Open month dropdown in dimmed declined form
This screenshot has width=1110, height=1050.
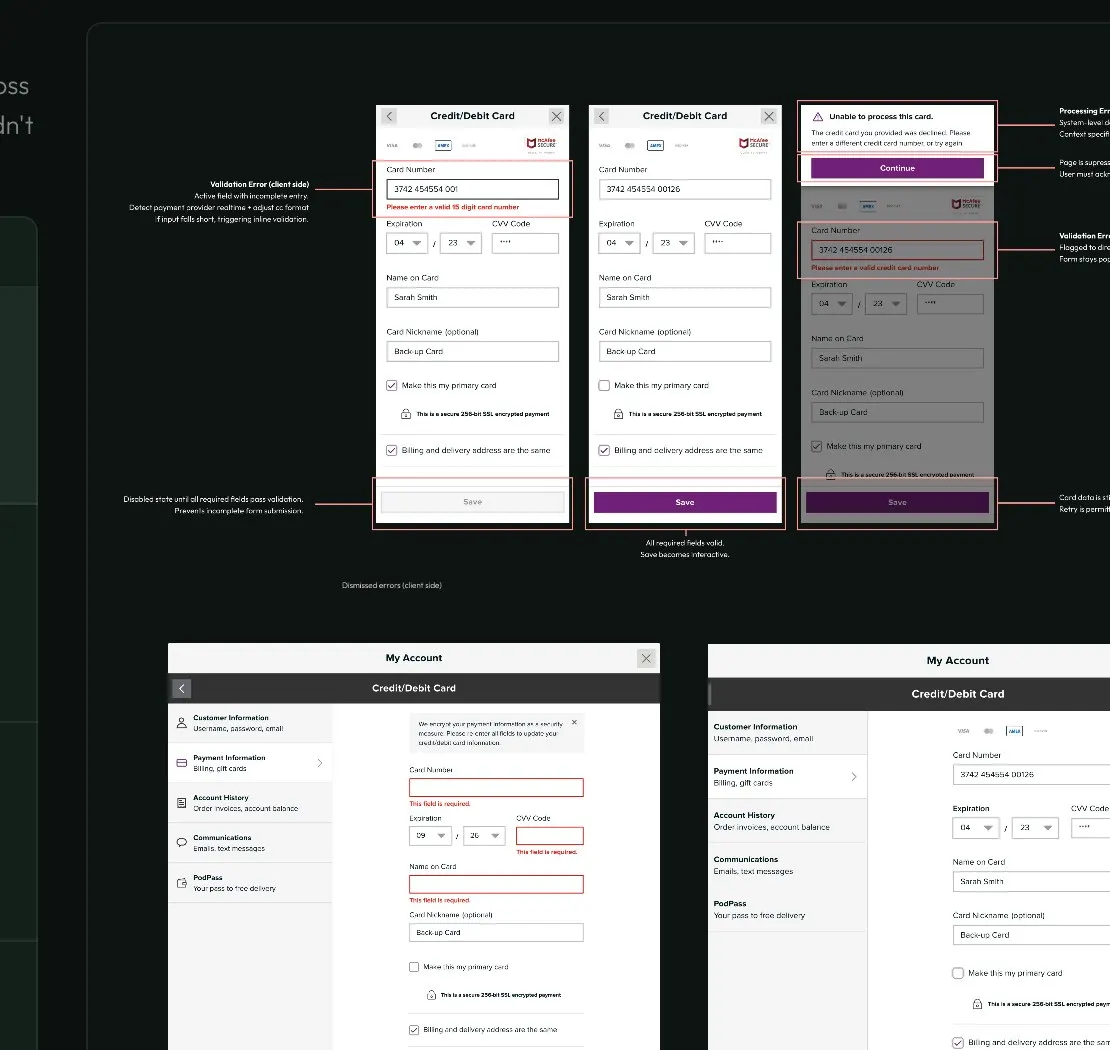coord(832,304)
